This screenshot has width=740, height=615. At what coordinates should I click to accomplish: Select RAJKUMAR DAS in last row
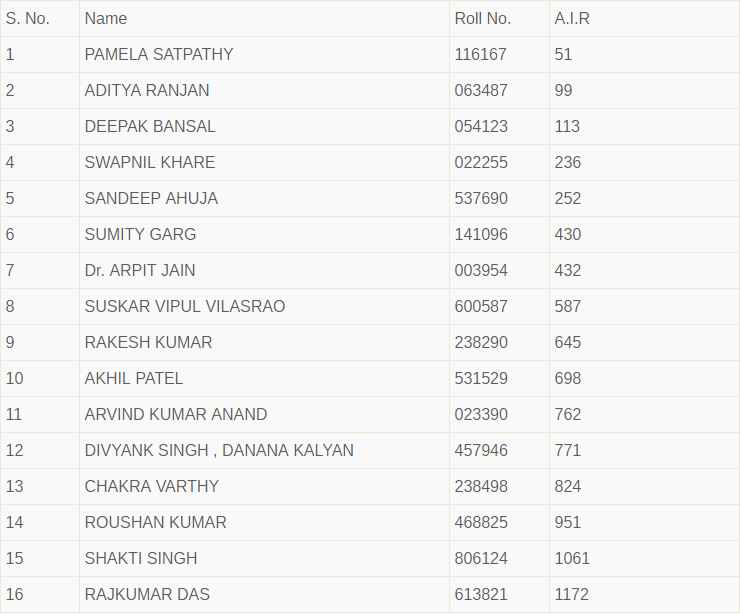pos(147,594)
